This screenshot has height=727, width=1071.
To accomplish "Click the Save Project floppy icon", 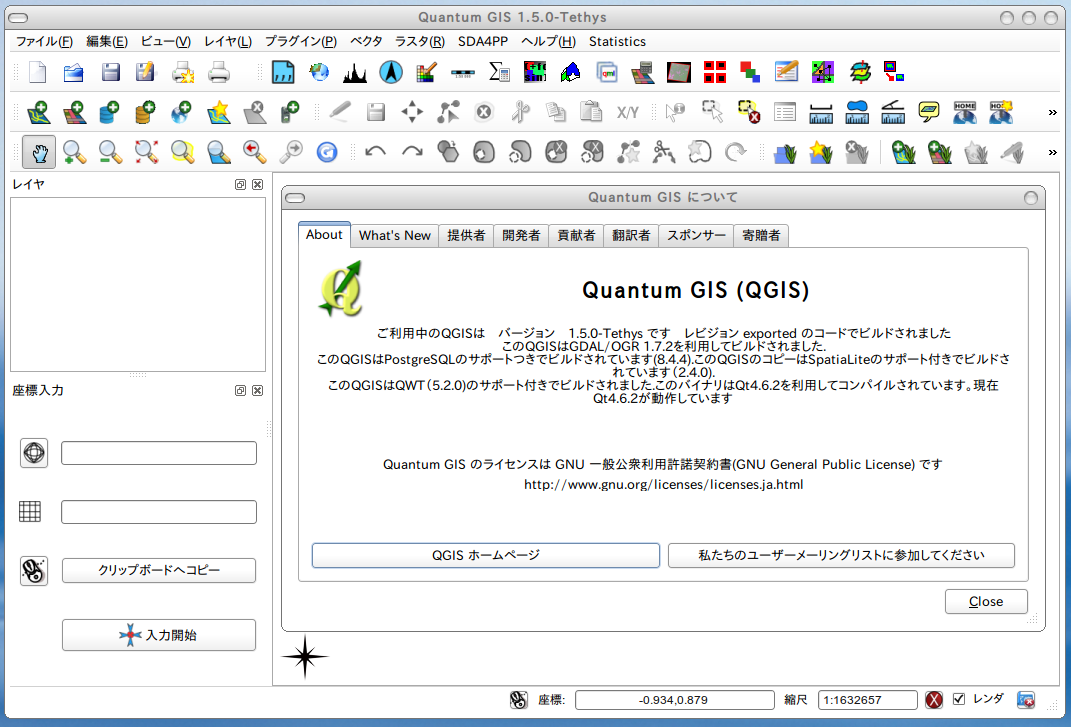I will 110,72.
